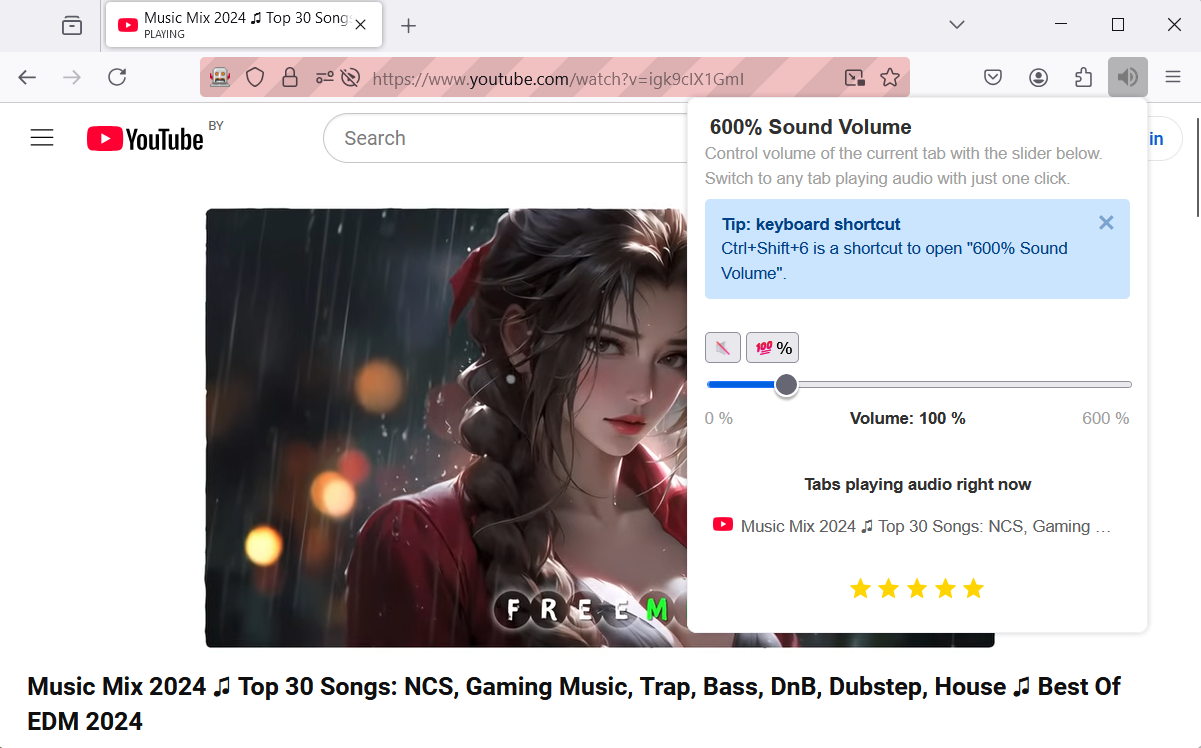
Task: Click the 'Volume: 100 %' label
Action: [908, 418]
